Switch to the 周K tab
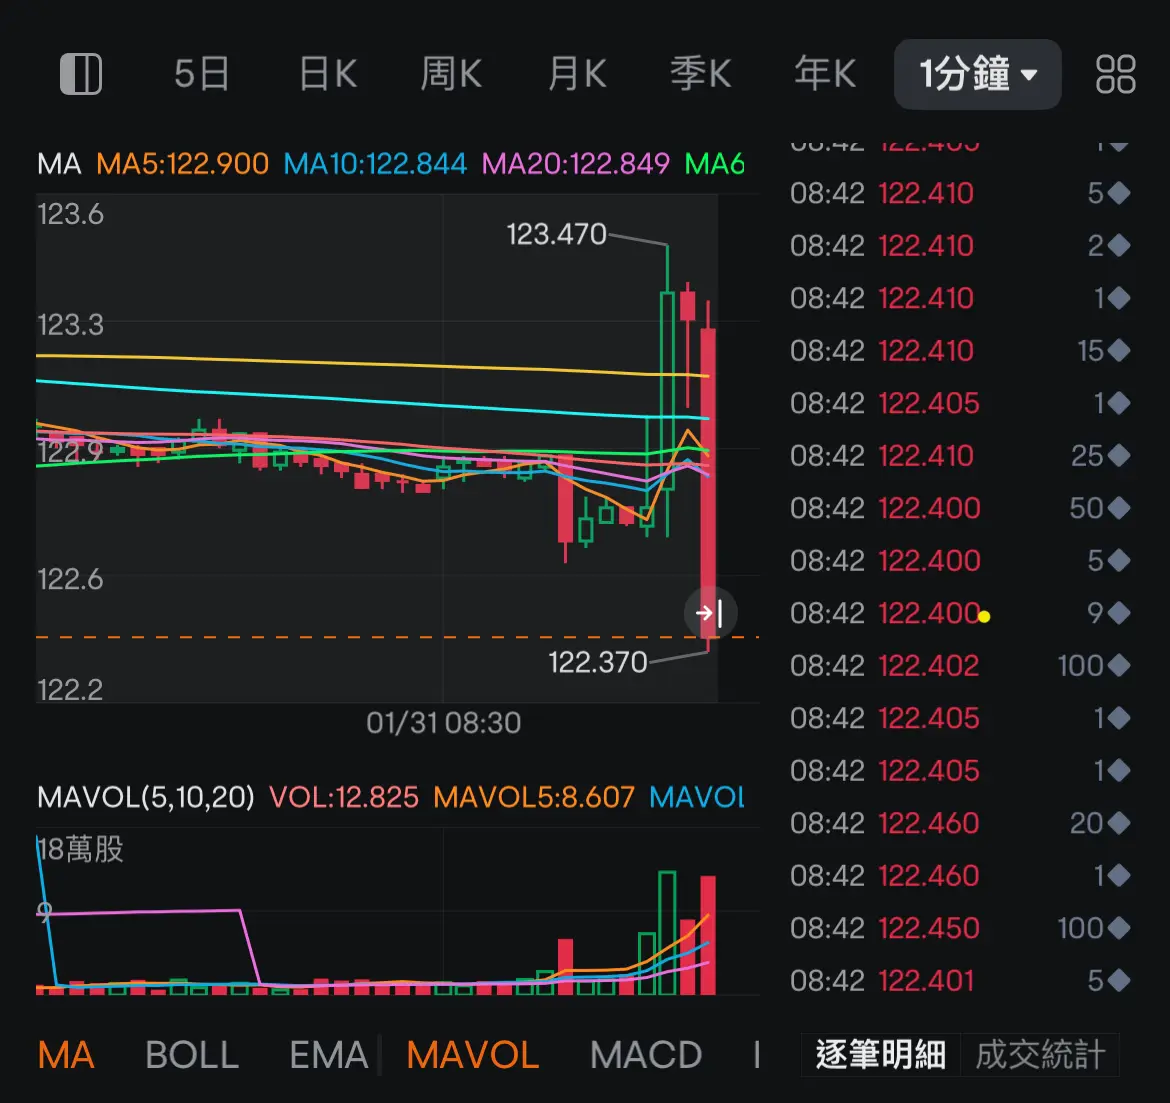This screenshot has height=1103, width=1170. [x=451, y=74]
